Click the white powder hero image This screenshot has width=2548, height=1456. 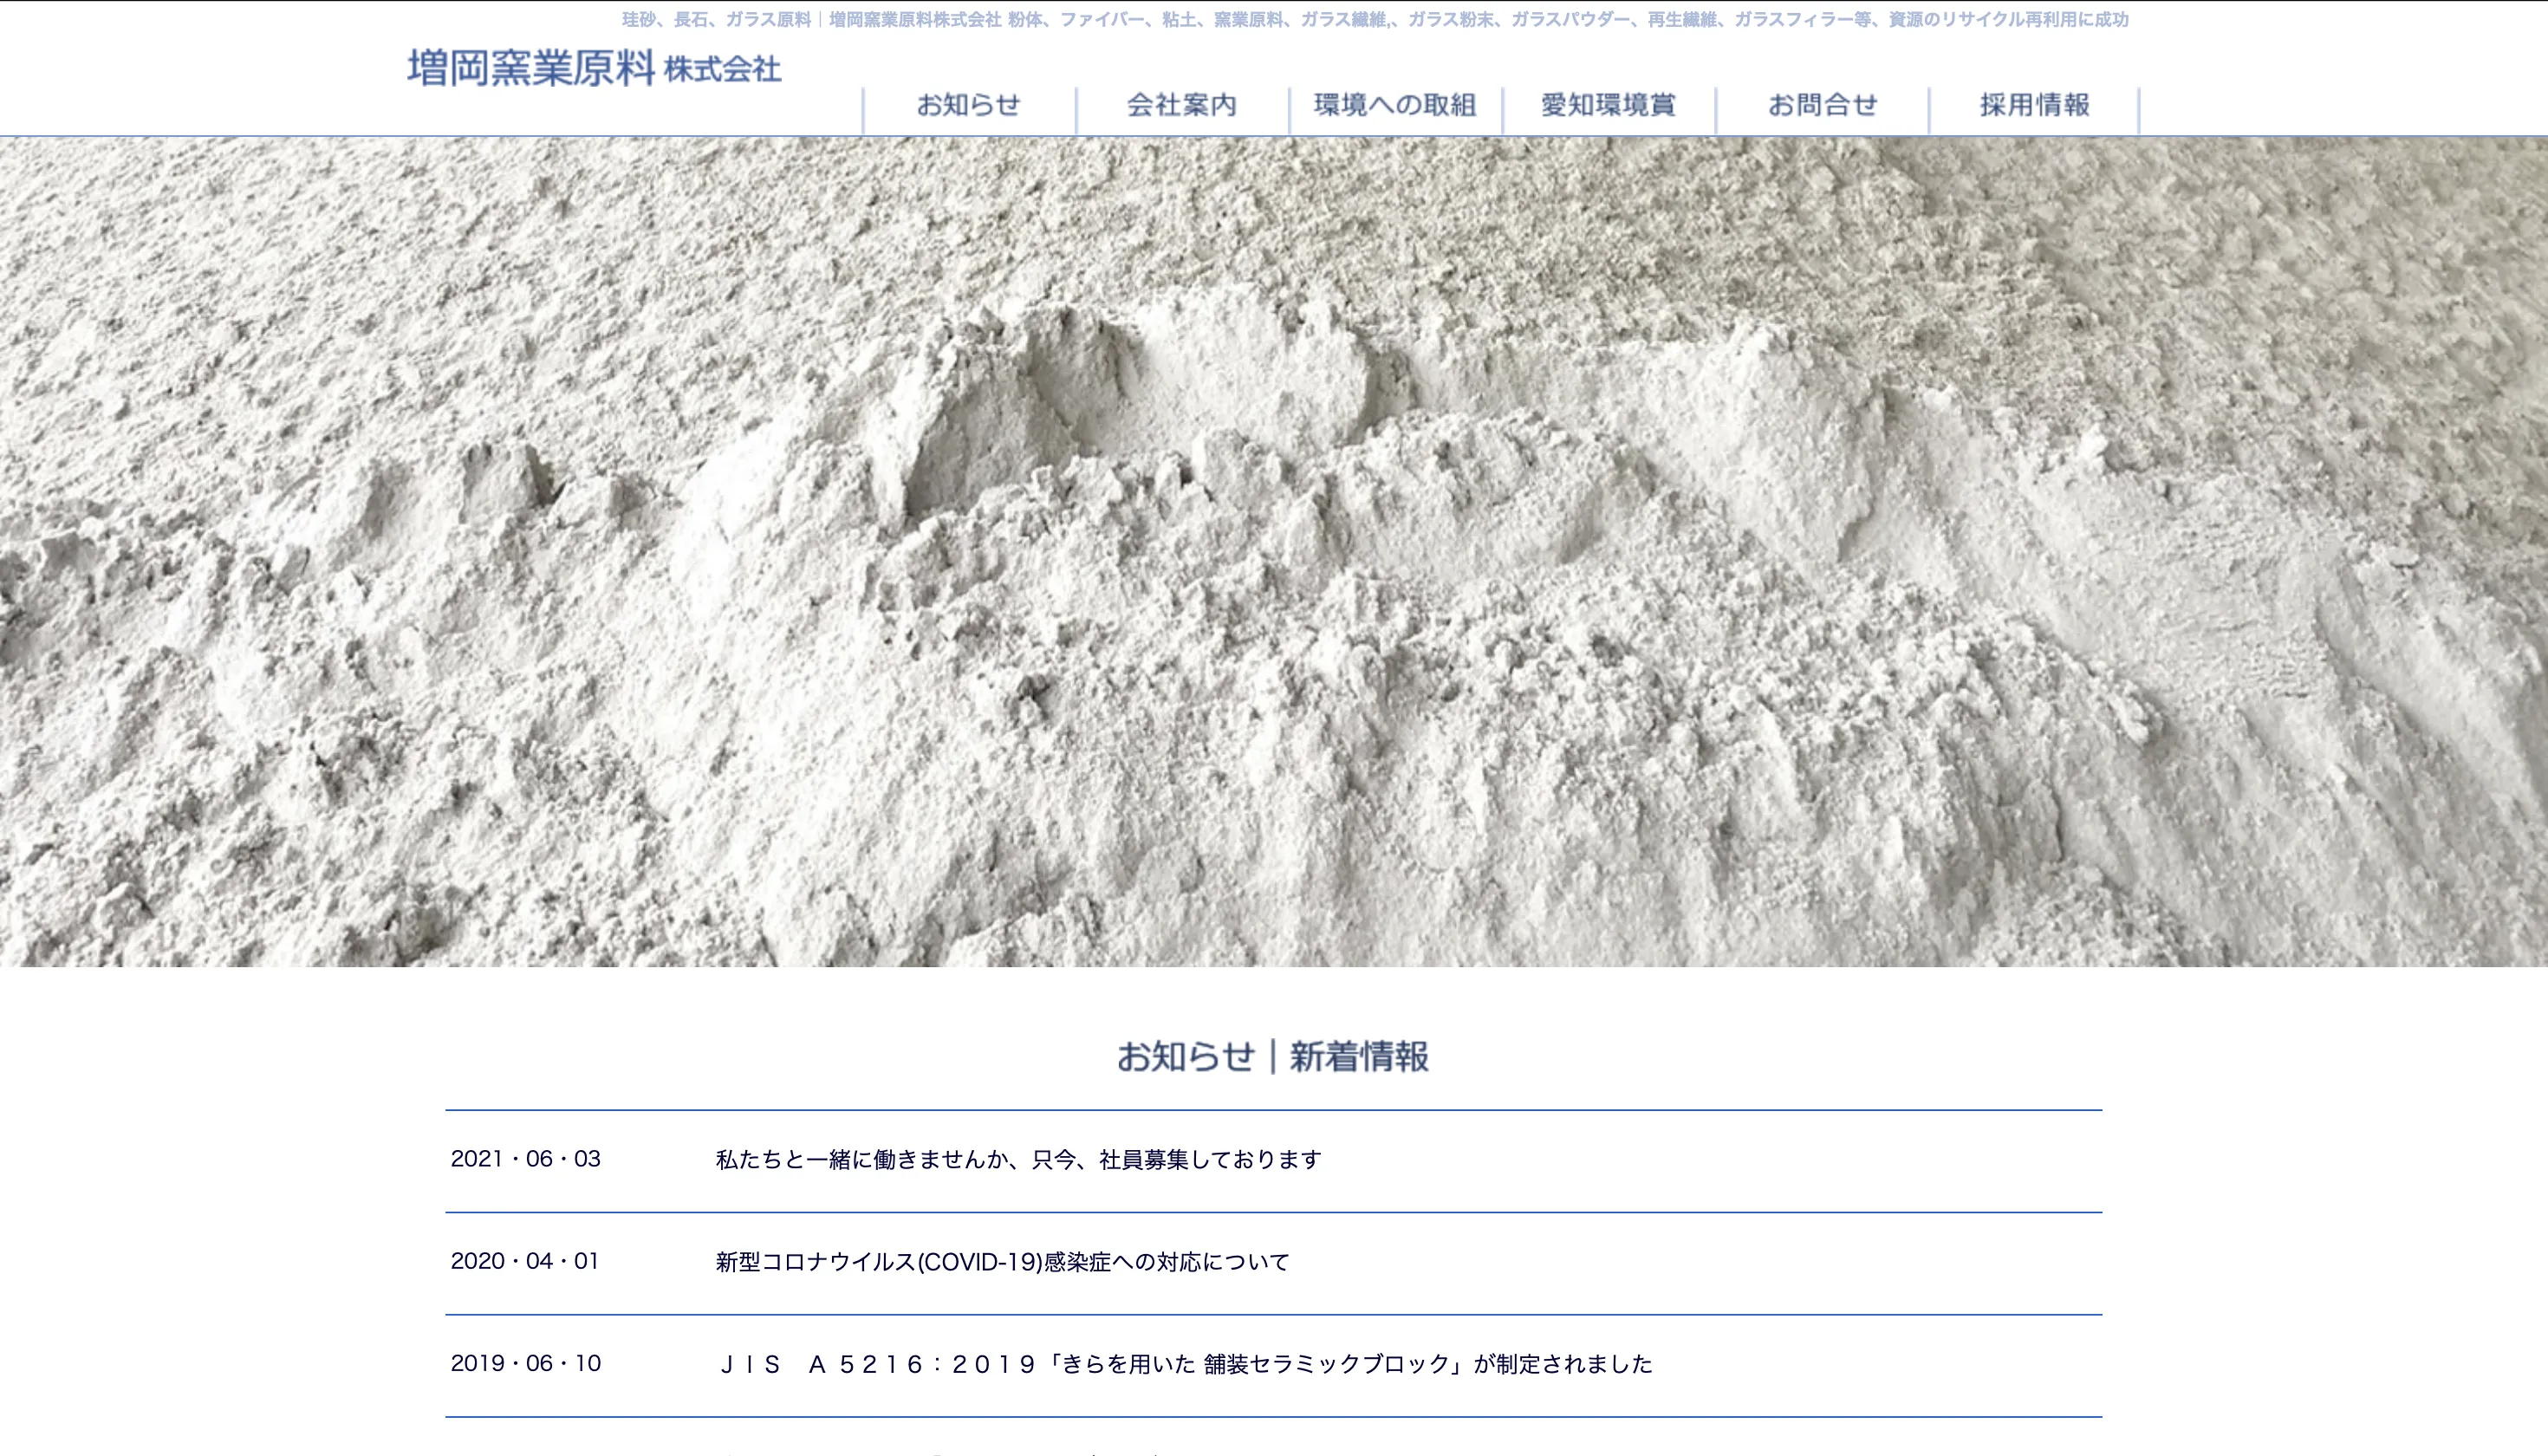pos(1274,552)
